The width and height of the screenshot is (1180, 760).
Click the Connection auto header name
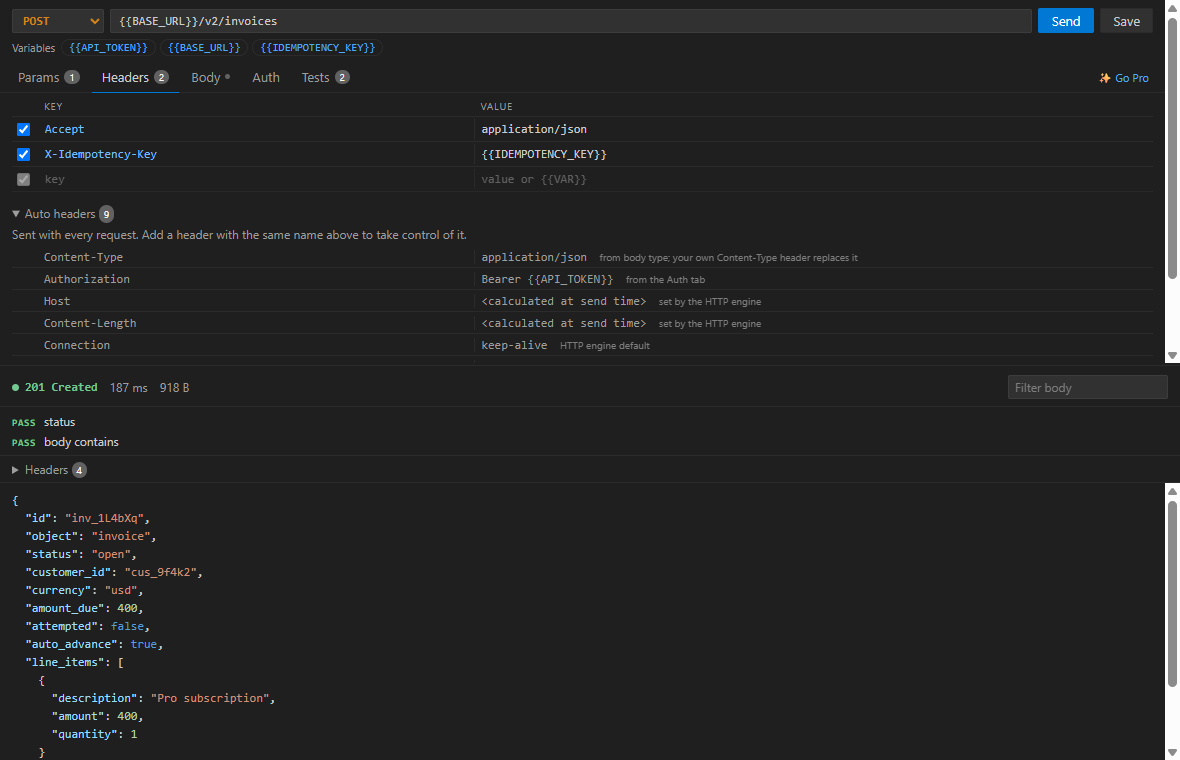pyautogui.click(x=77, y=345)
